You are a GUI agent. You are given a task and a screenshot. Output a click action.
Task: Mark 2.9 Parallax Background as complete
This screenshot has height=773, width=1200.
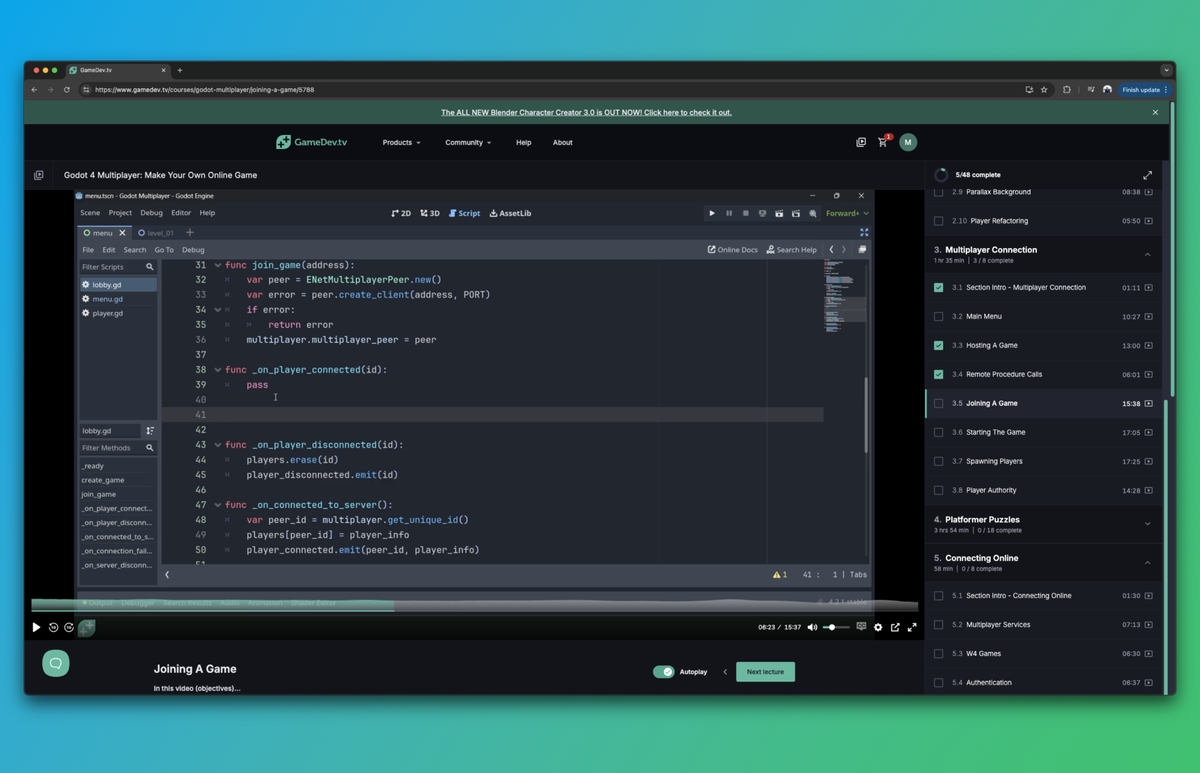click(x=938, y=192)
